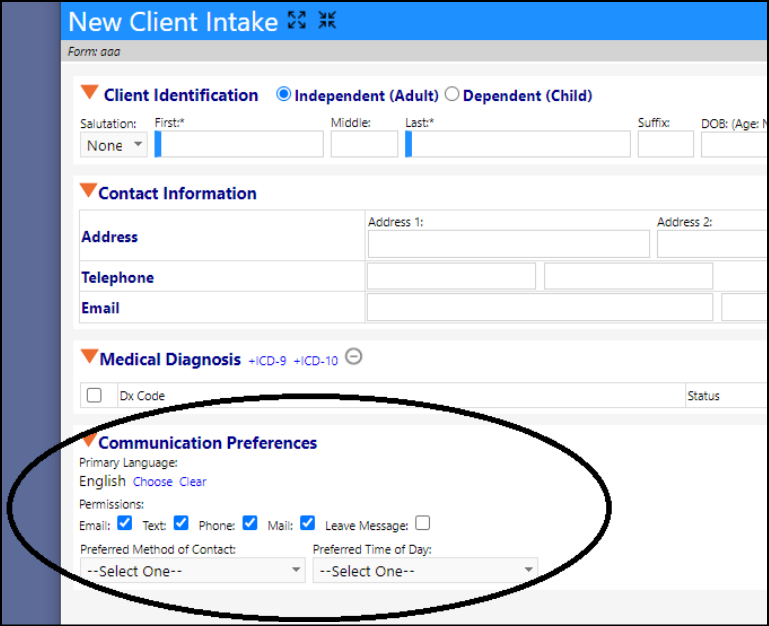Click the second Telephone input field
Screen dimensions: 769x626
(628, 276)
